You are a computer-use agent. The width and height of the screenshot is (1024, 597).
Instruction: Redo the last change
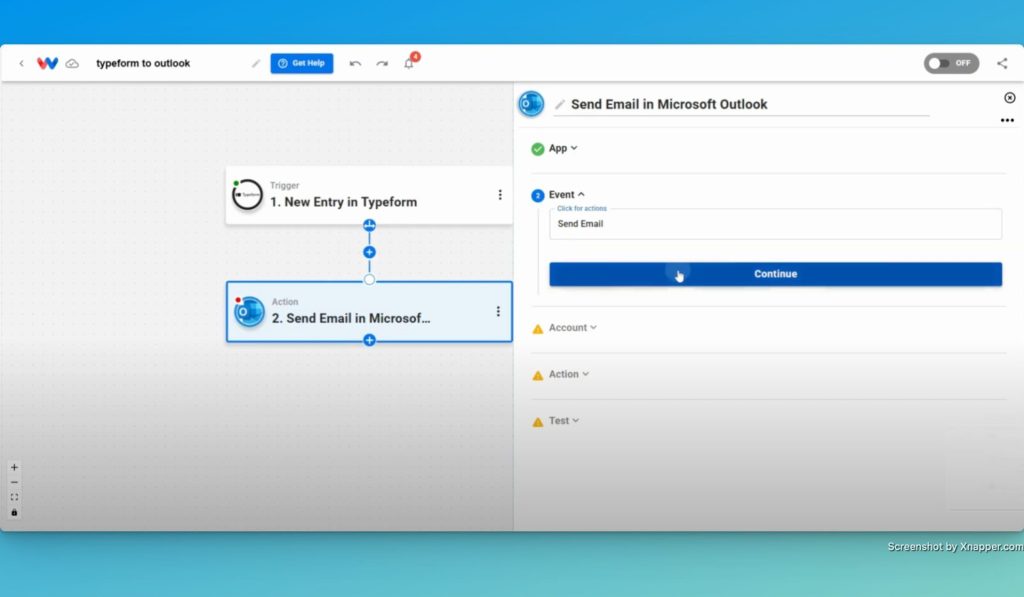pyautogui.click(x=382, y=63)
